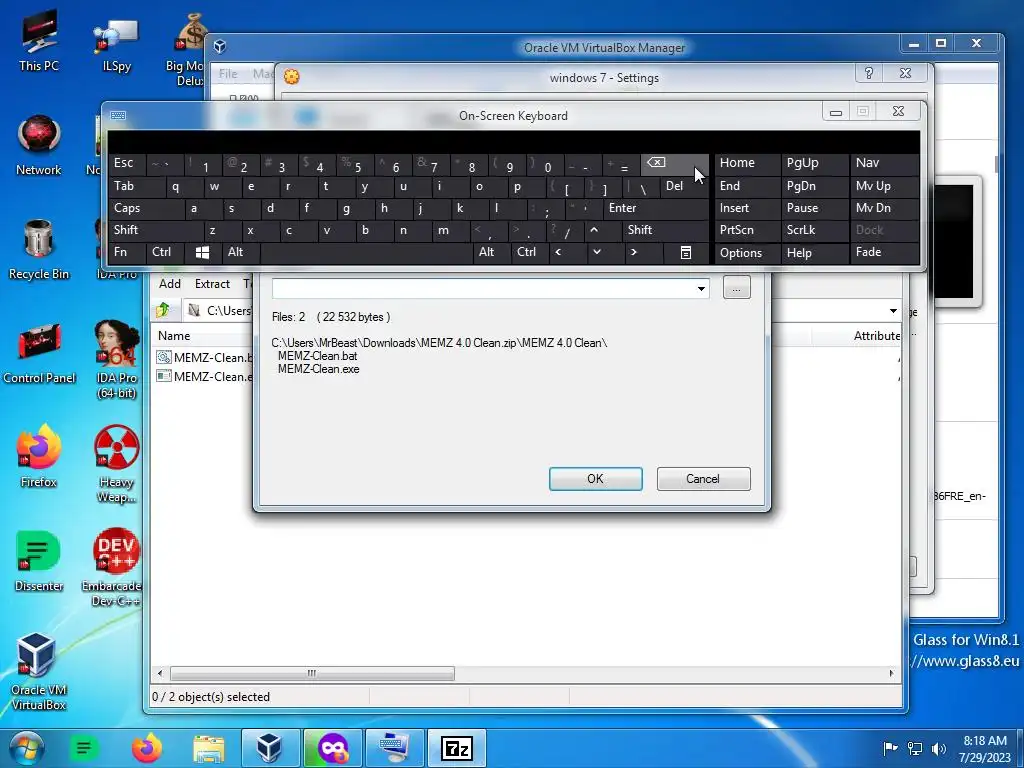The width and height of the screenshot is (1024, 768).
Task: Click the clock and date in tray
Action: pyautogui.click(x=985, y=748)
